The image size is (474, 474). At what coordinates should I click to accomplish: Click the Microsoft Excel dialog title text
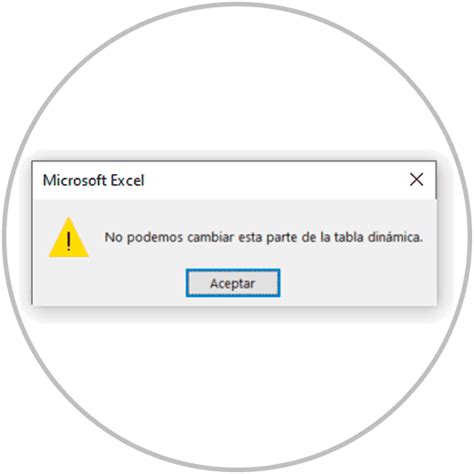click(x=93, y=180)
